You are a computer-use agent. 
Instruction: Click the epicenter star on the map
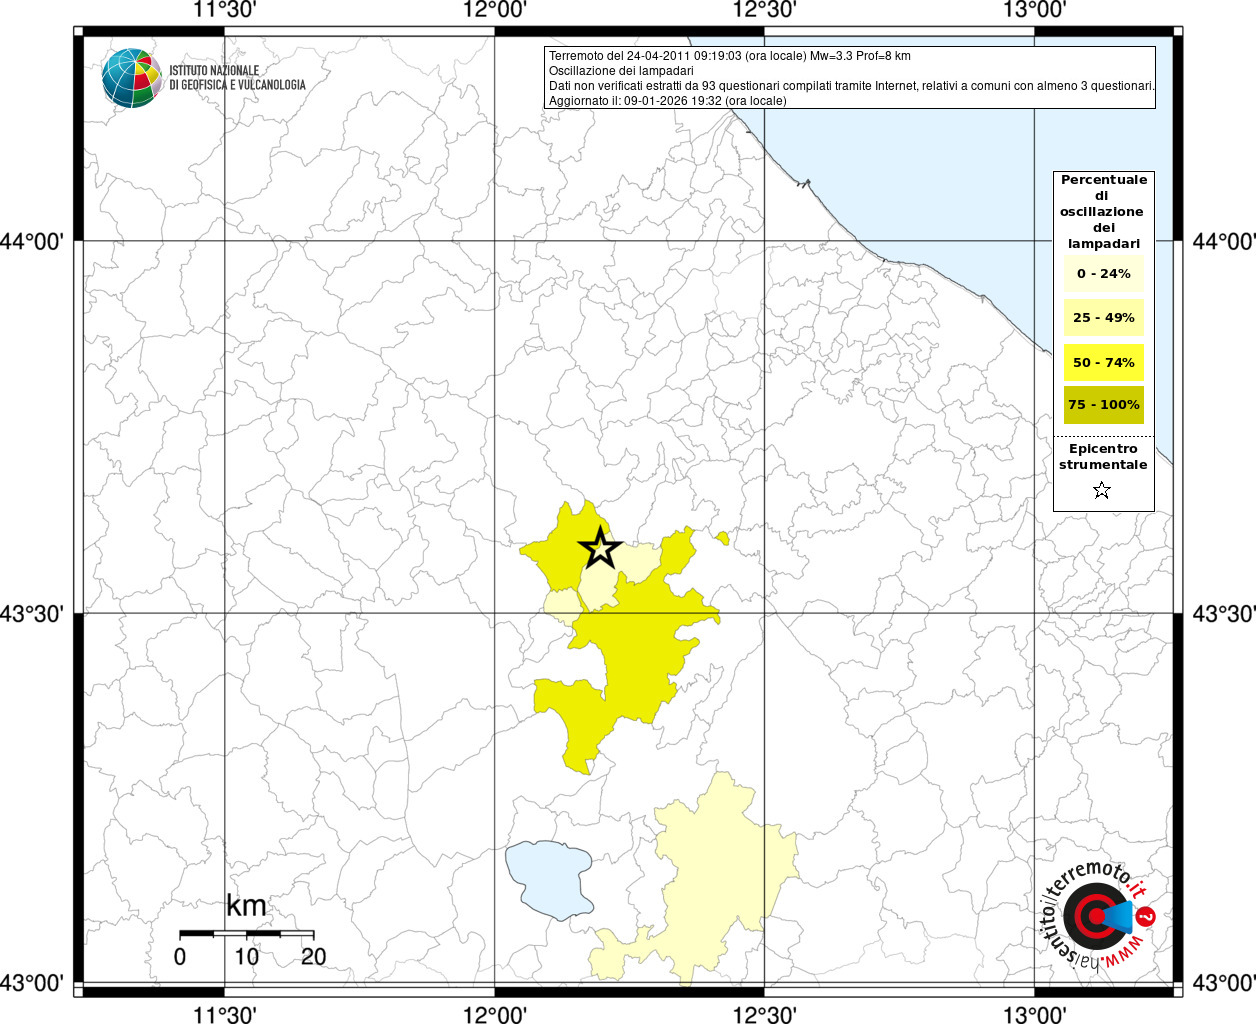pyautogui.click(x=600, y=547)
